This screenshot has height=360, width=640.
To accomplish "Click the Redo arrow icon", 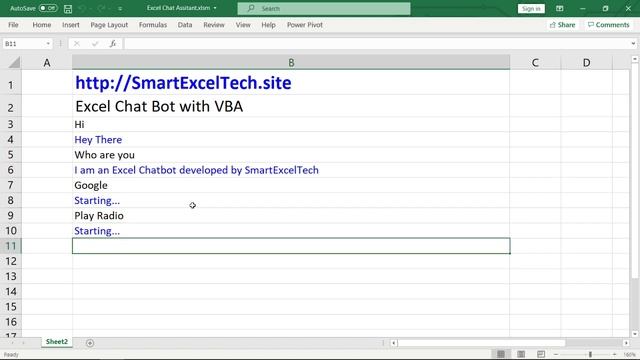I will tap(102, 8).
